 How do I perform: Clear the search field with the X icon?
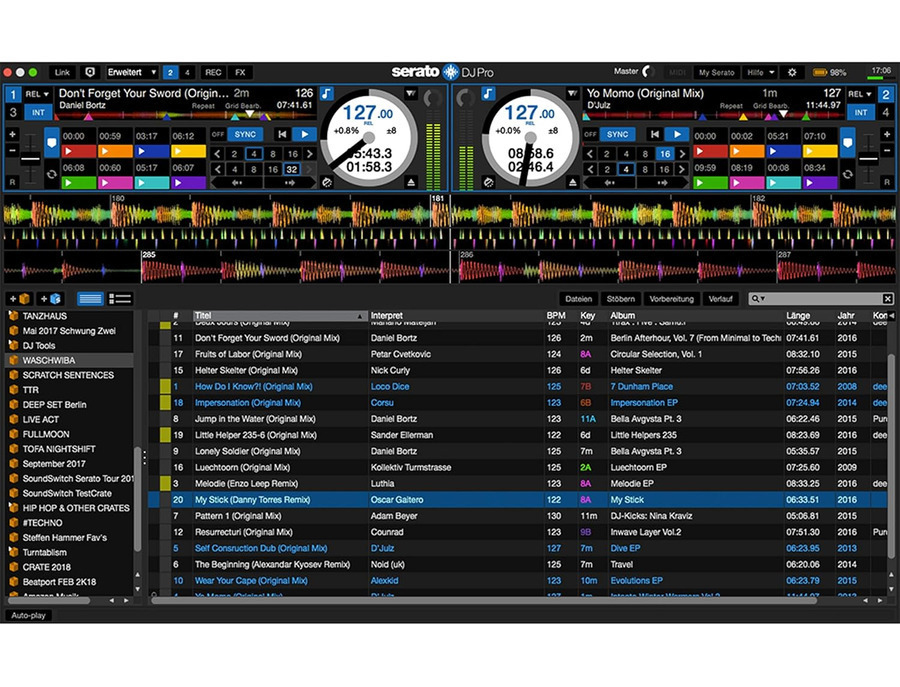click(x=887, y=298)
